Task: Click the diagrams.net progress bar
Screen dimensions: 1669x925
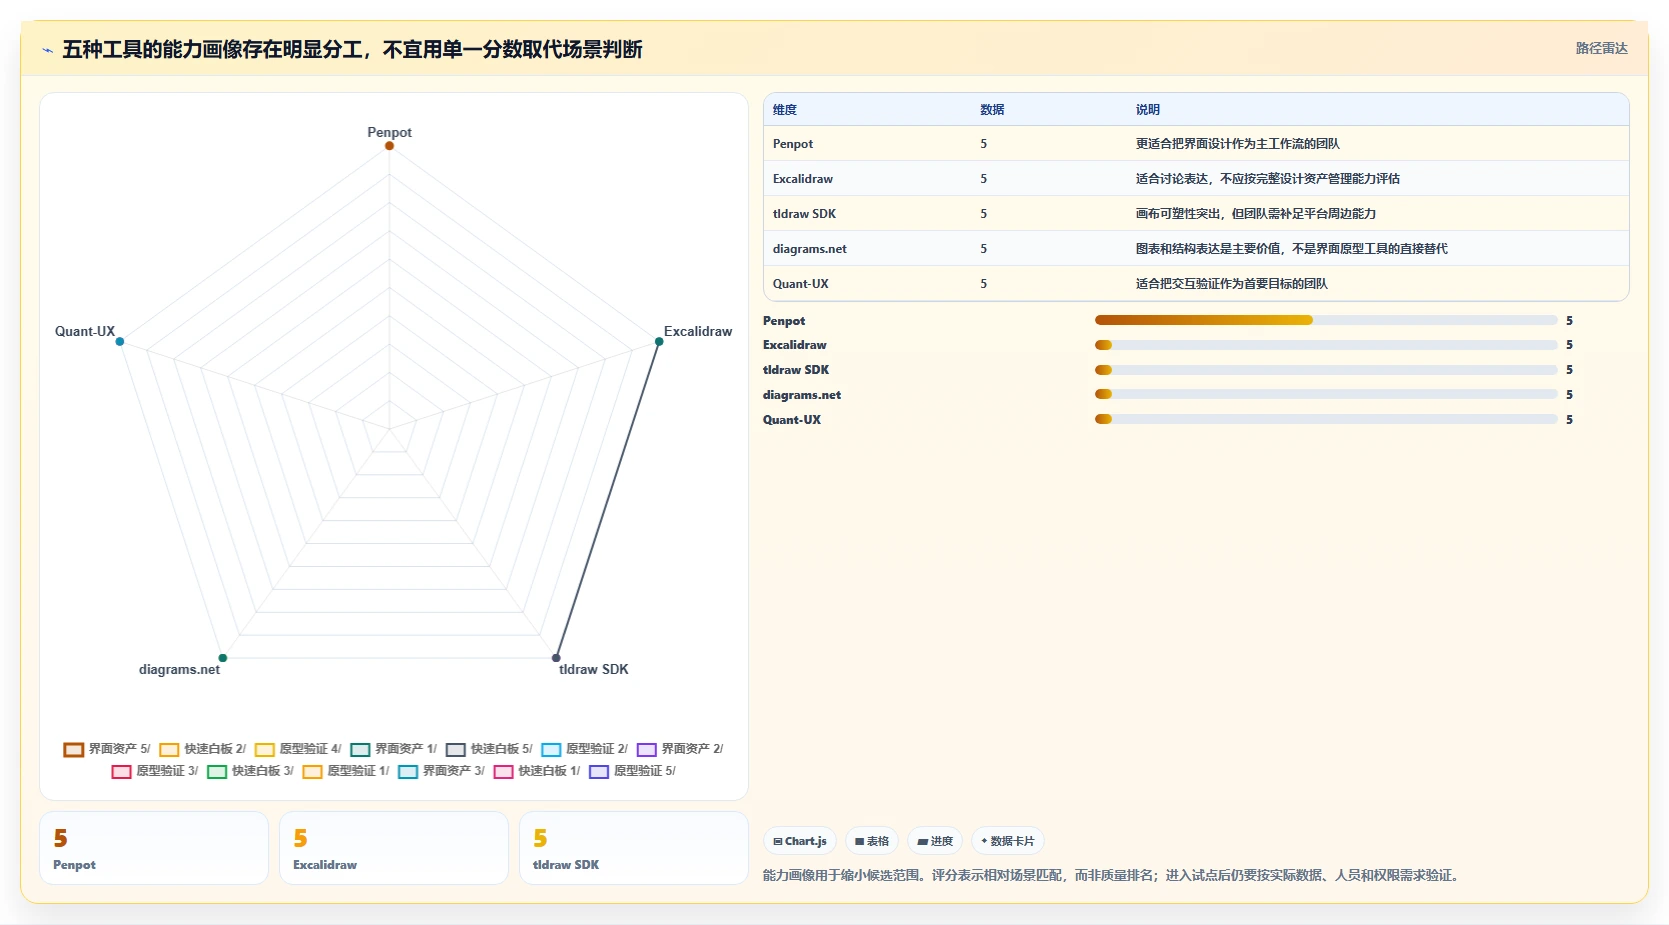Action: coord(1326,395)
